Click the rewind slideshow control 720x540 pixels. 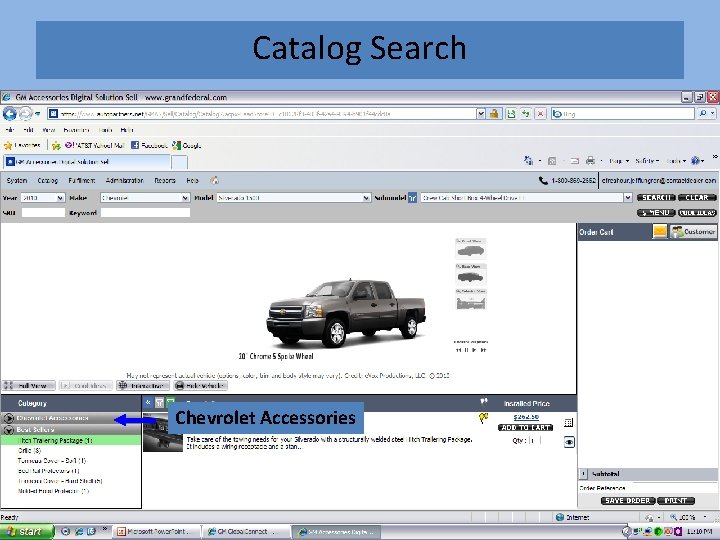(x=458, y=350)
